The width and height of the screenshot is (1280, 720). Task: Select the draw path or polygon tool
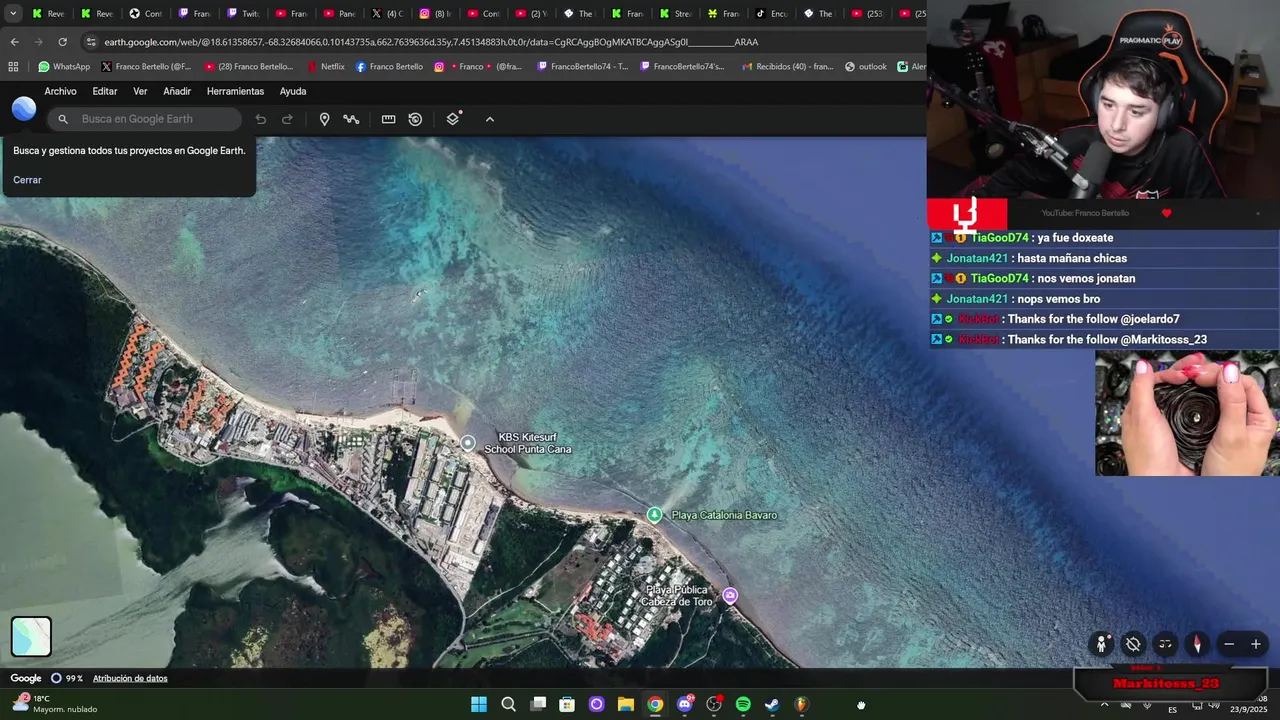click(x=351, y=119)
